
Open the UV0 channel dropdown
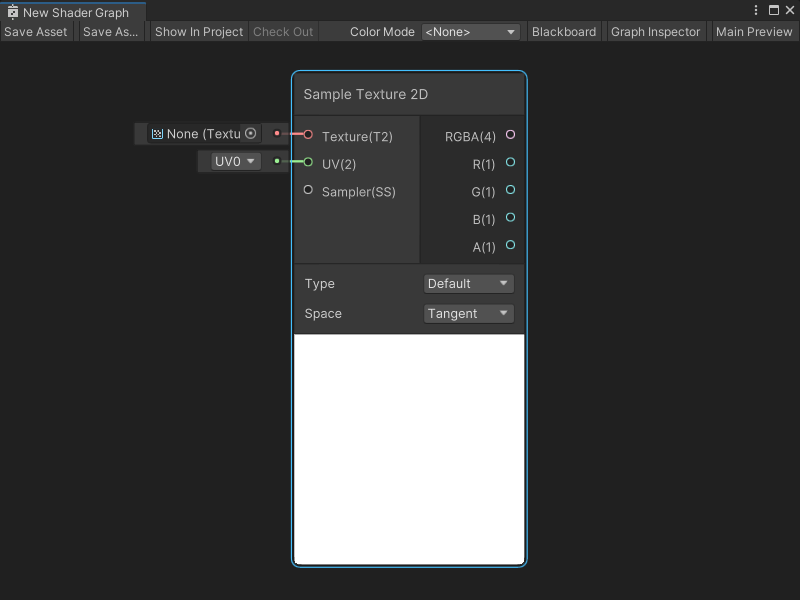[x=230, y=161]
